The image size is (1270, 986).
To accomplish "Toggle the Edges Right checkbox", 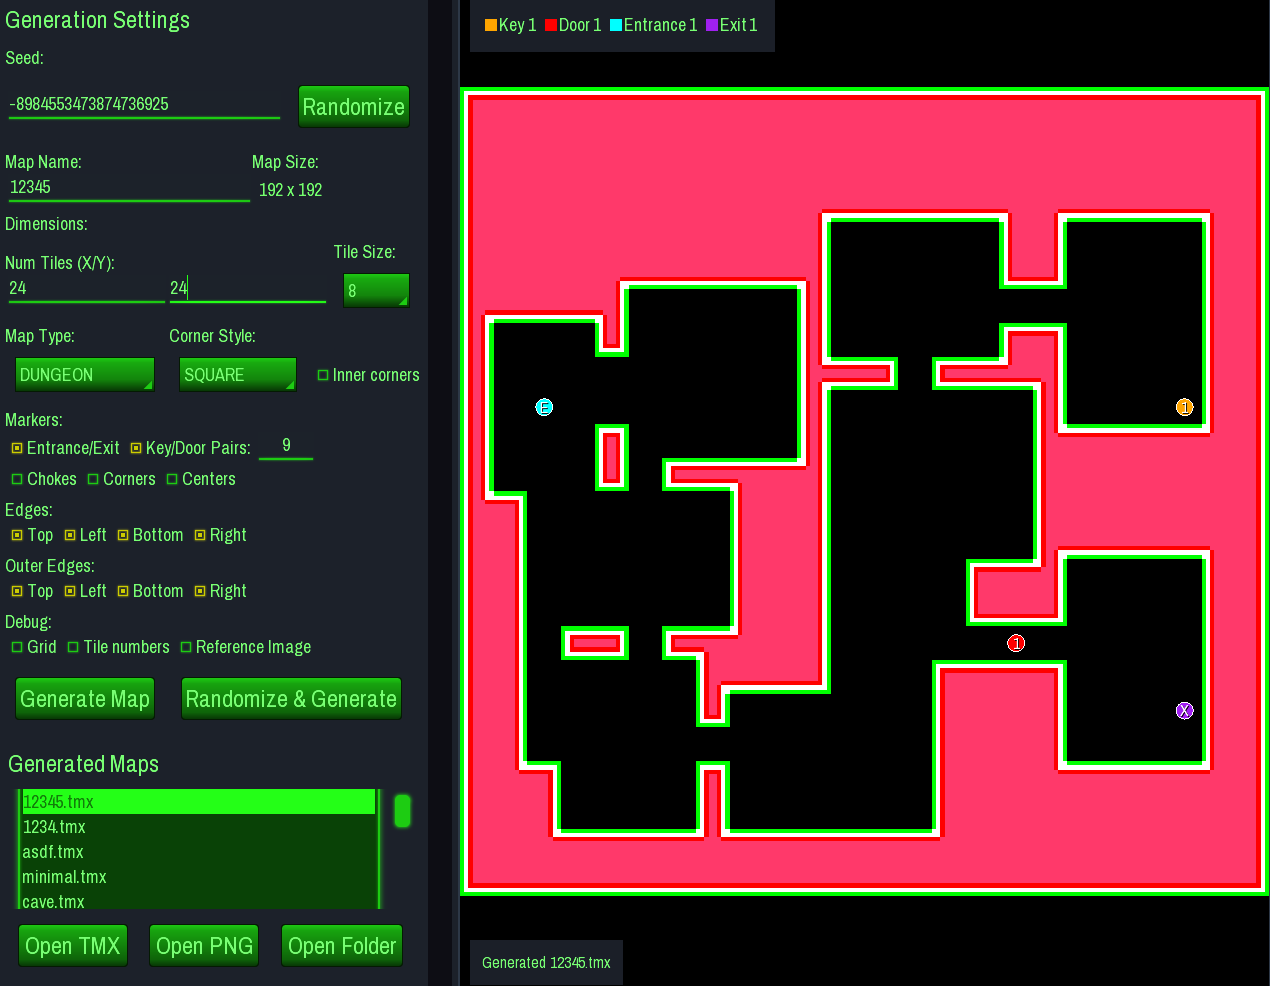I will pos(200,535).
